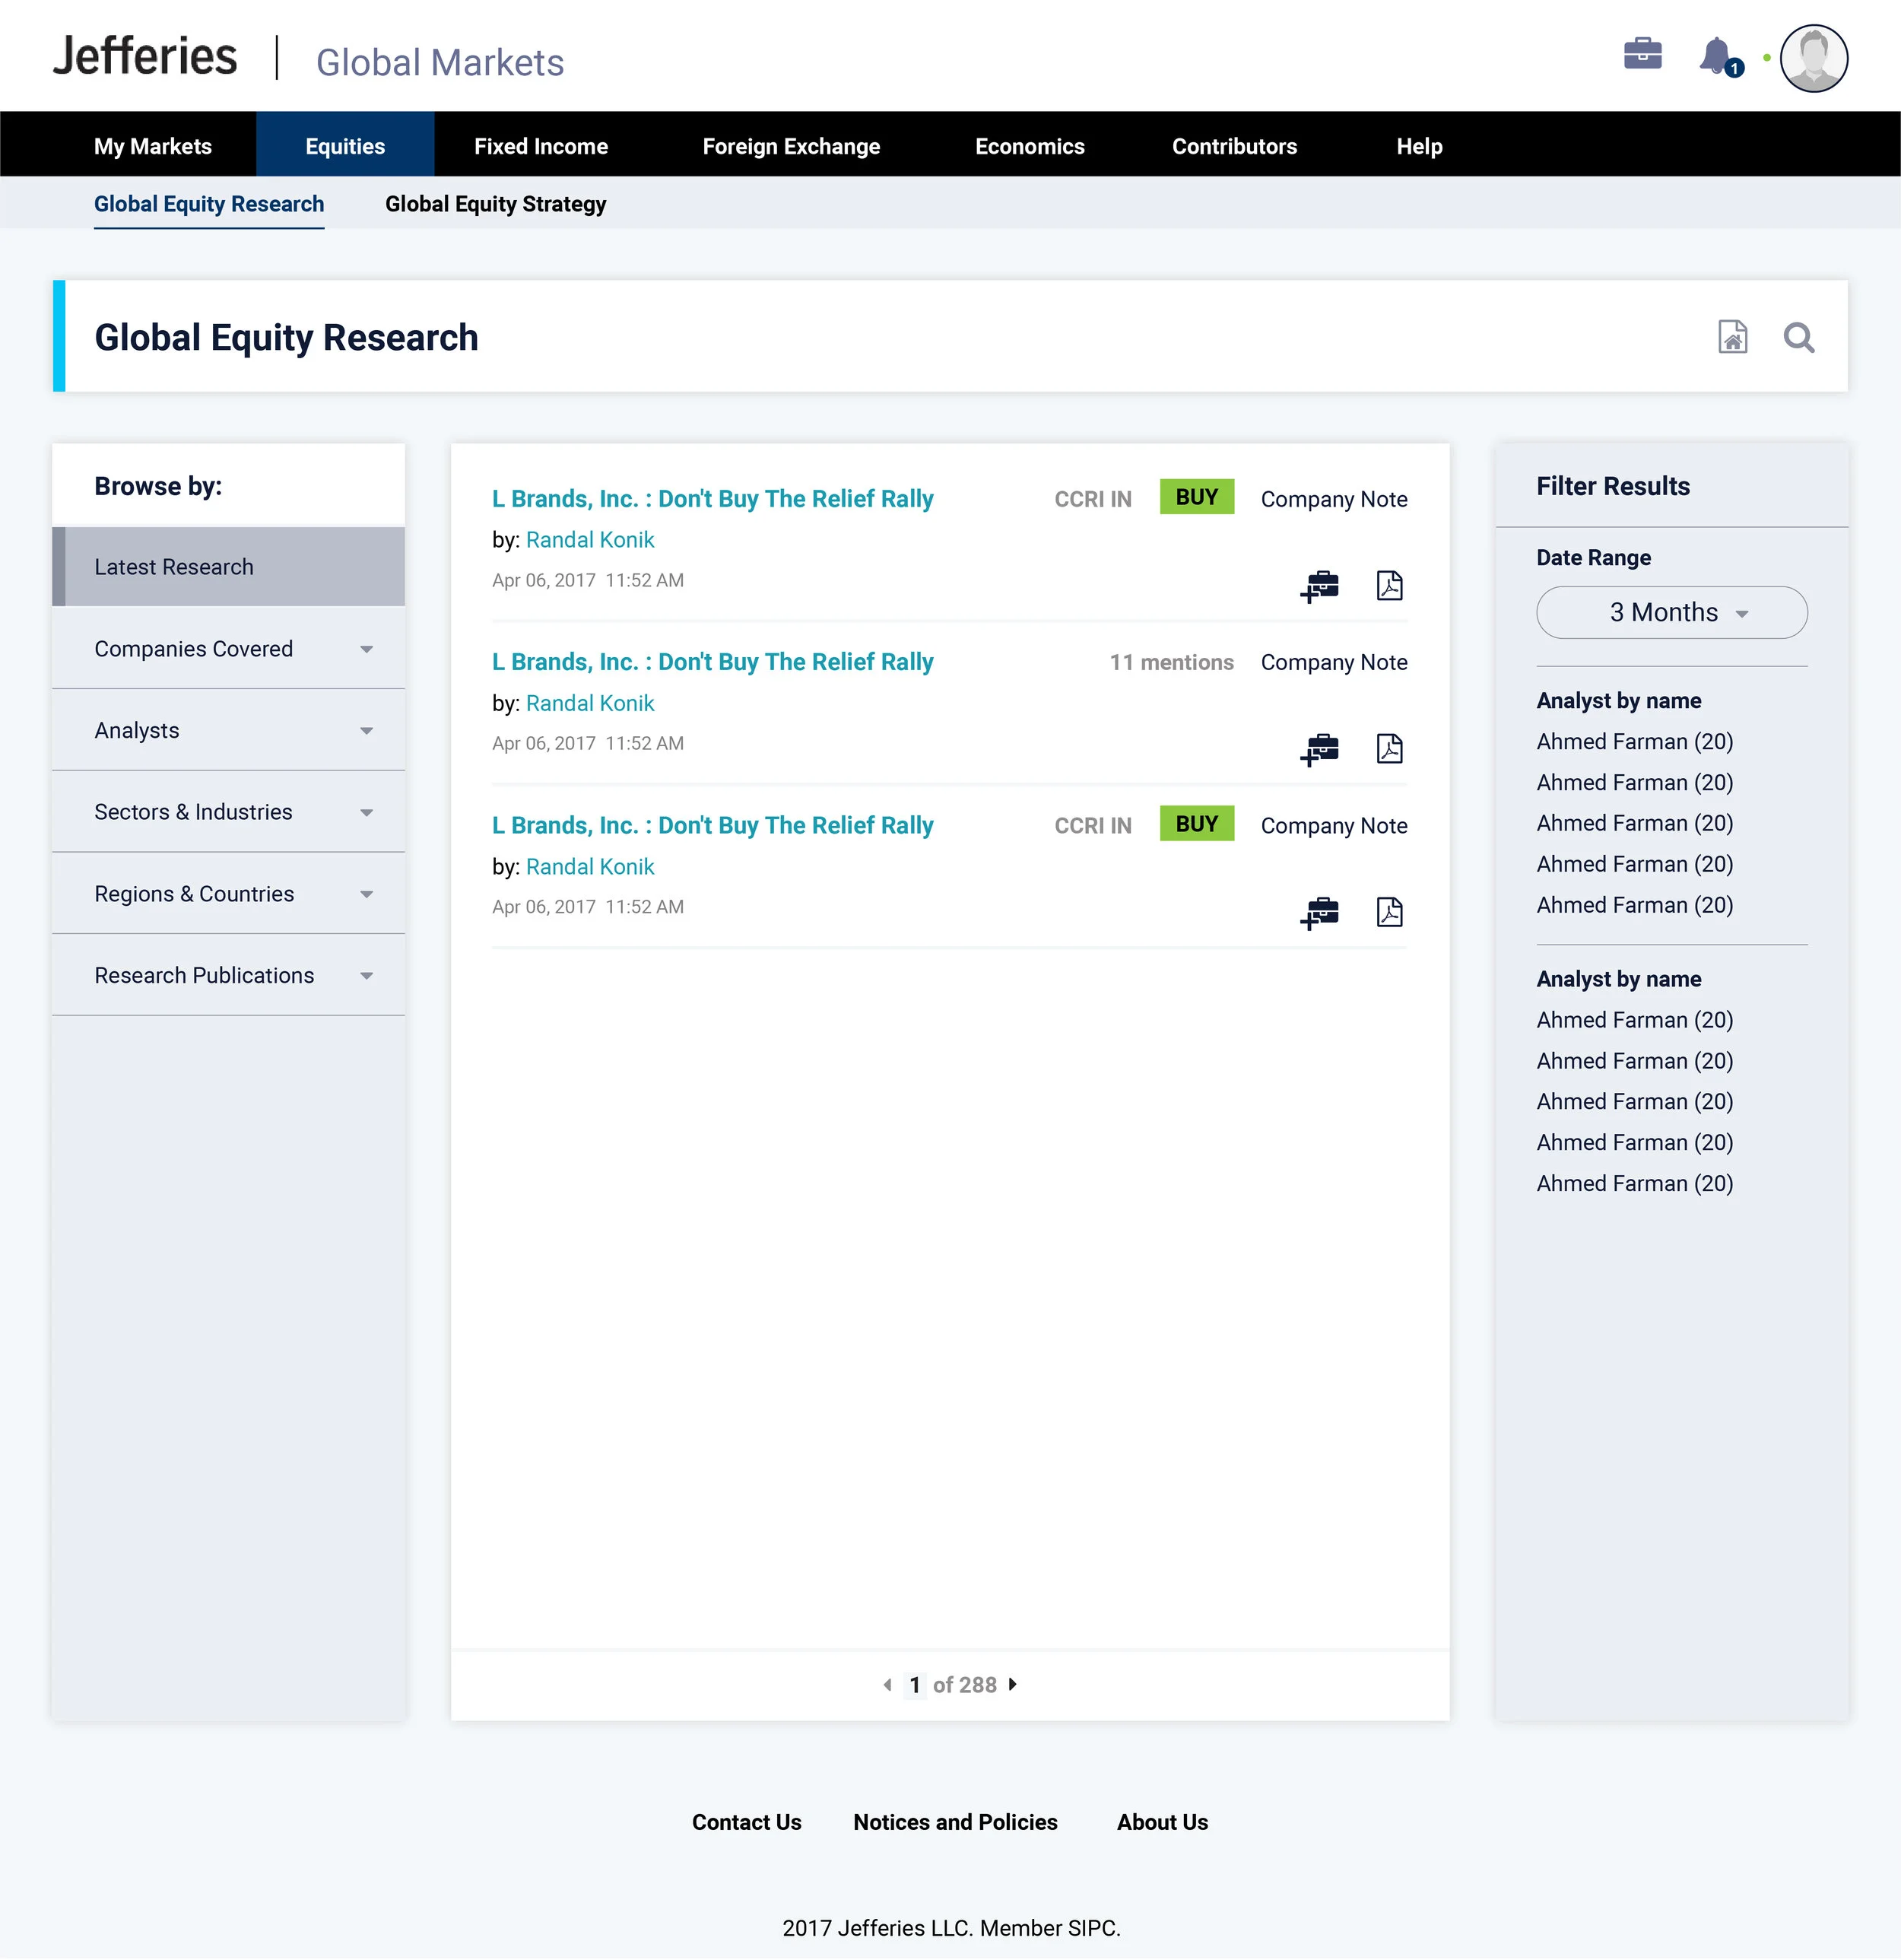Expand Research Publications section
The image size is (1901, 1960).
(228, 976)
